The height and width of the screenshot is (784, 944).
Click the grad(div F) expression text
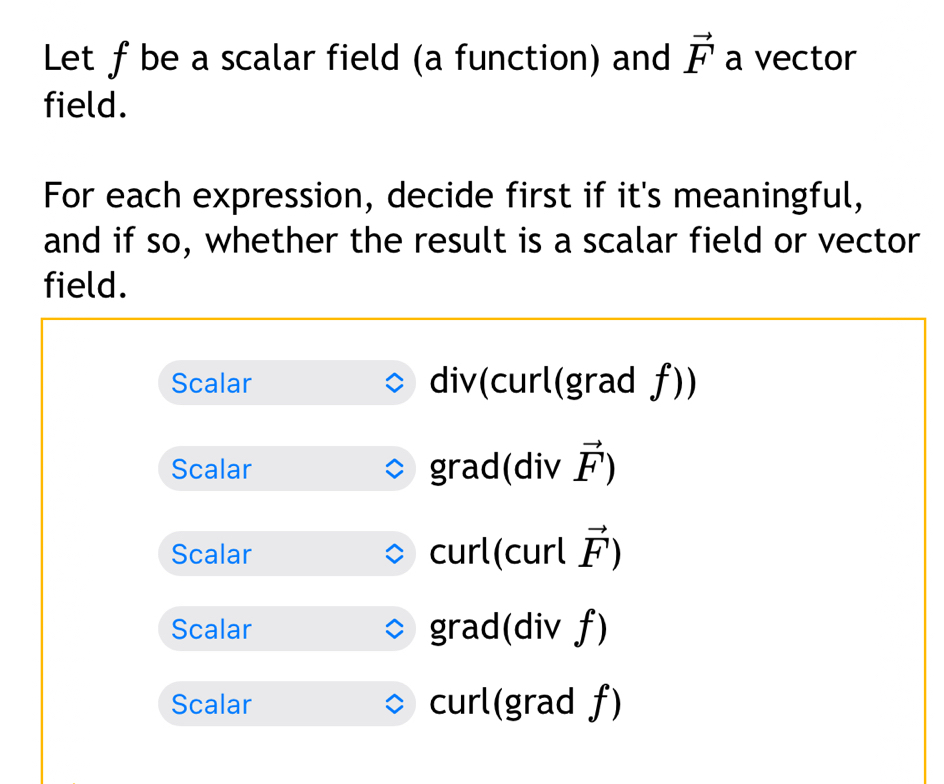(x=521, y=467)
